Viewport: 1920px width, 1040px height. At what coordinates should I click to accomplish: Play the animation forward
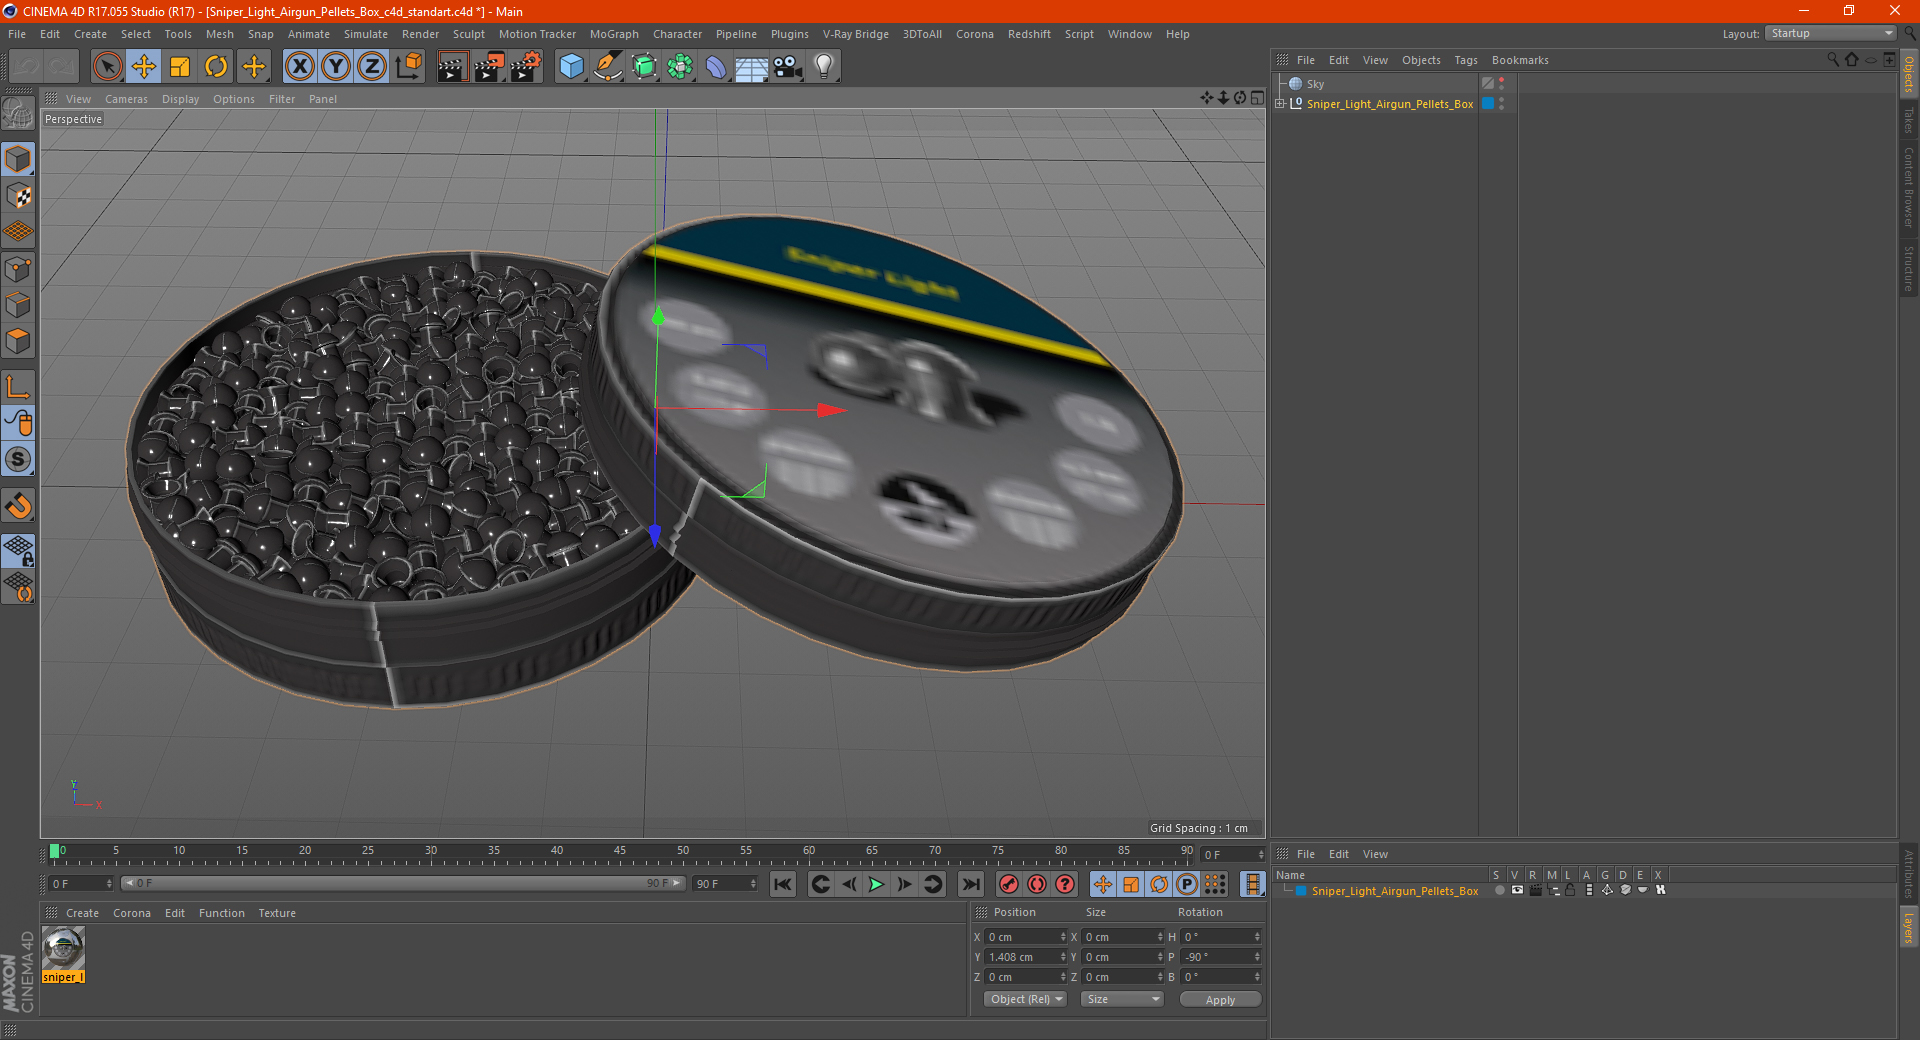(876, 884)
